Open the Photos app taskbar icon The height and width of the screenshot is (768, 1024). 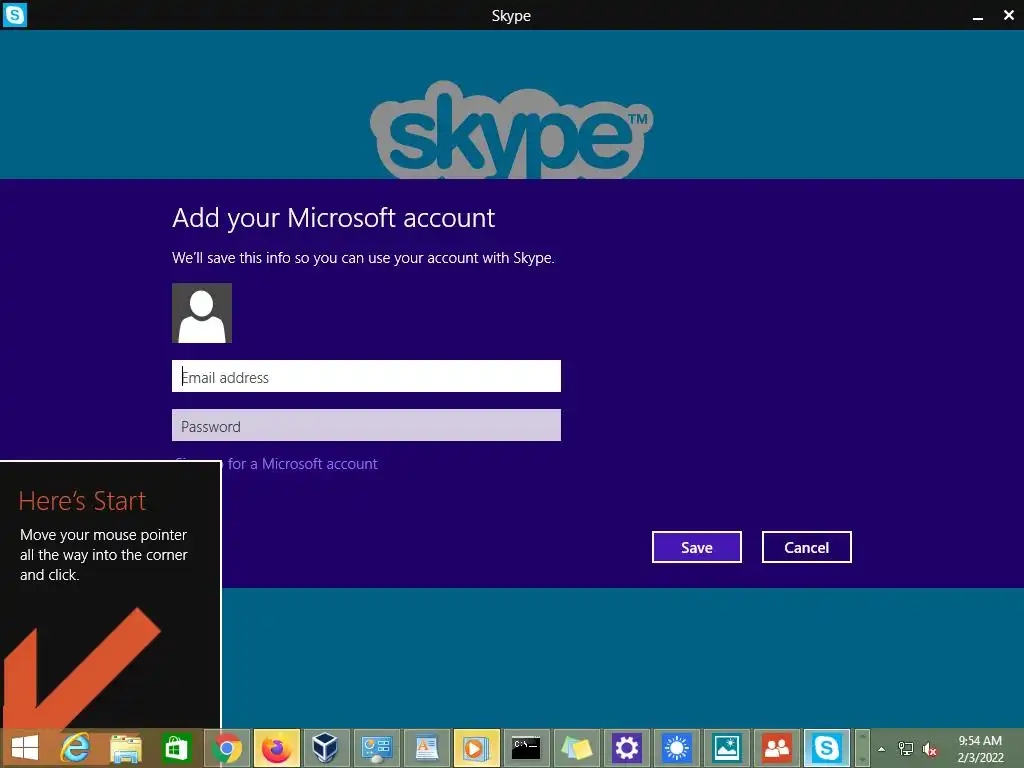[x=727, y=748]
